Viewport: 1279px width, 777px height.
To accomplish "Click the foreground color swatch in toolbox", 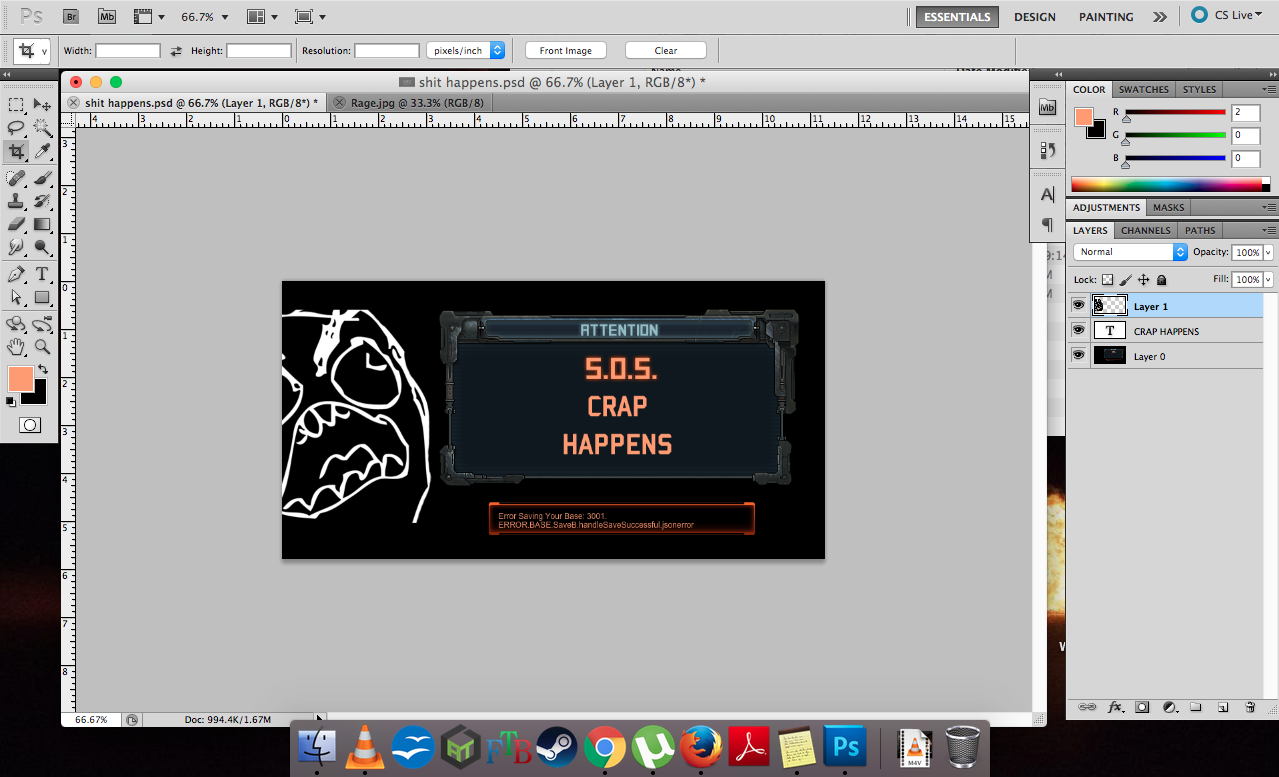I will coord(21,379).
